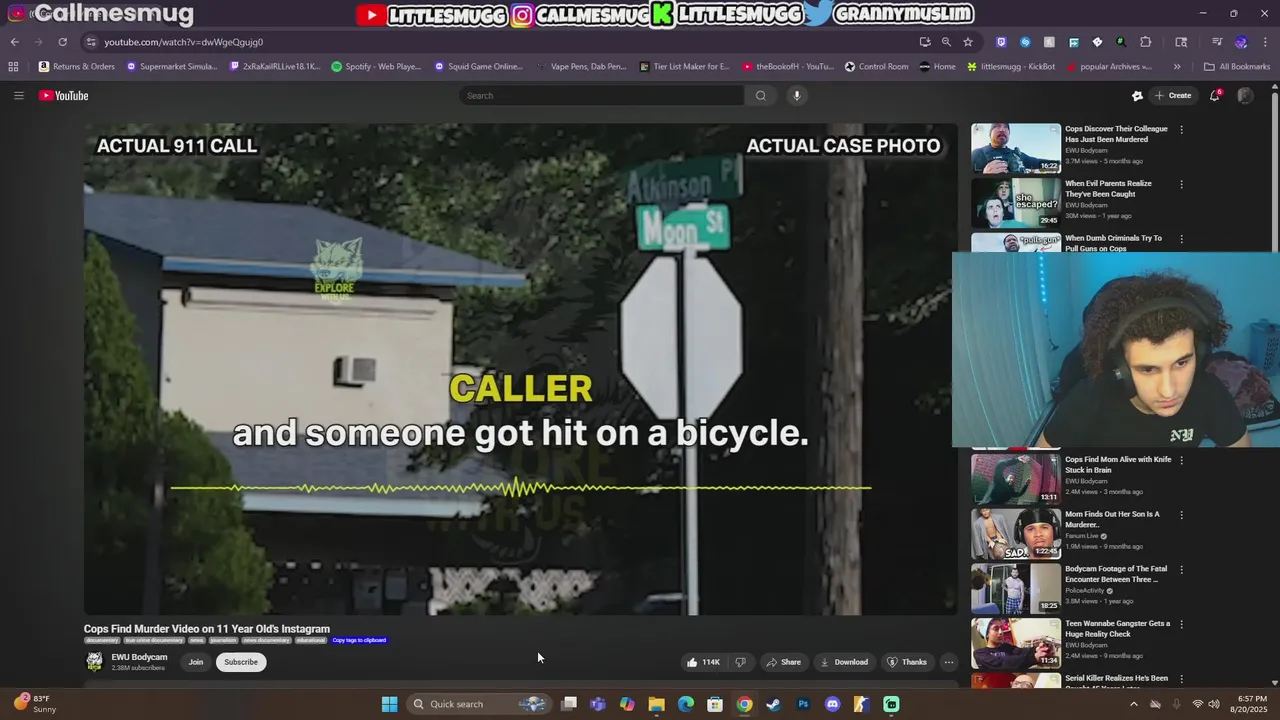Open options for "Bodycam Footage of The Fatal"
The width and height of the screenshot is (1280, 720).
1181,570
